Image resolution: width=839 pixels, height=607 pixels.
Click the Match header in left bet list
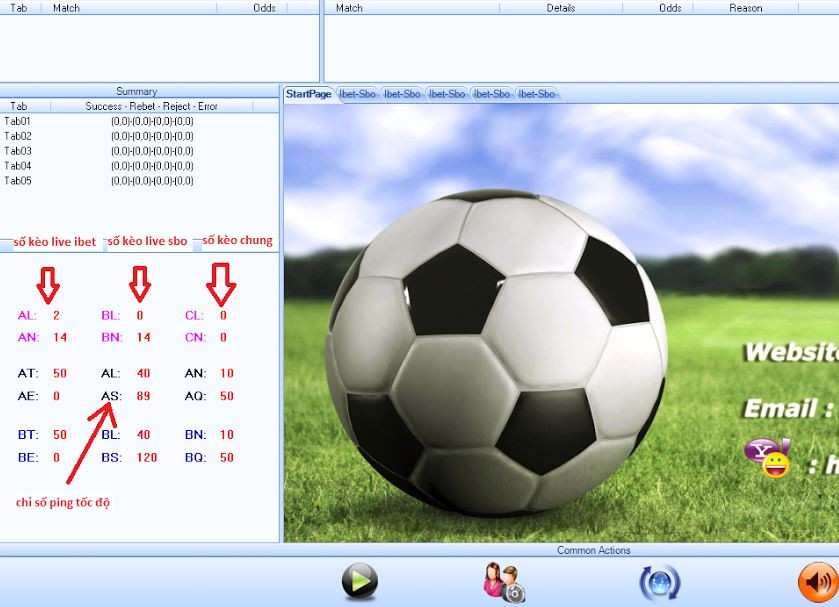(x=66, y=8)
